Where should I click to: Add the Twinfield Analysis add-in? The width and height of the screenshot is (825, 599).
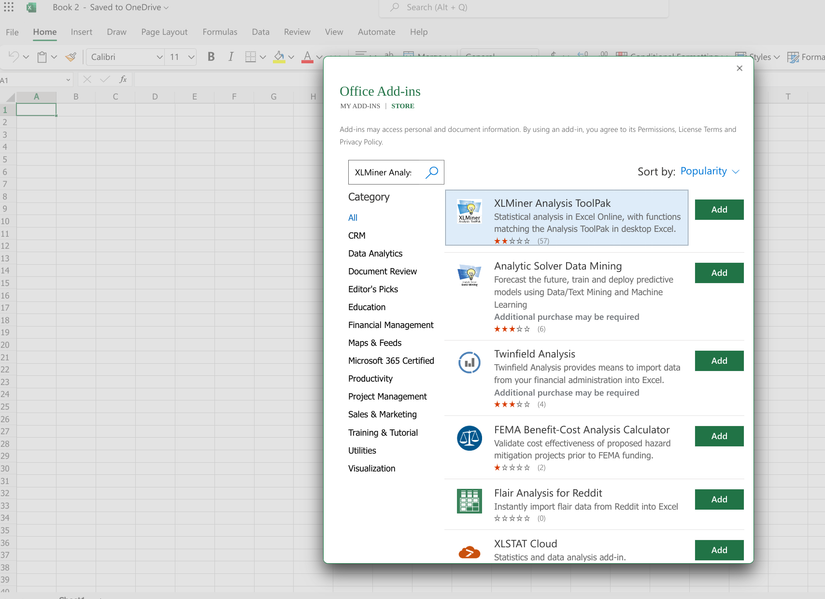(719, 361)
